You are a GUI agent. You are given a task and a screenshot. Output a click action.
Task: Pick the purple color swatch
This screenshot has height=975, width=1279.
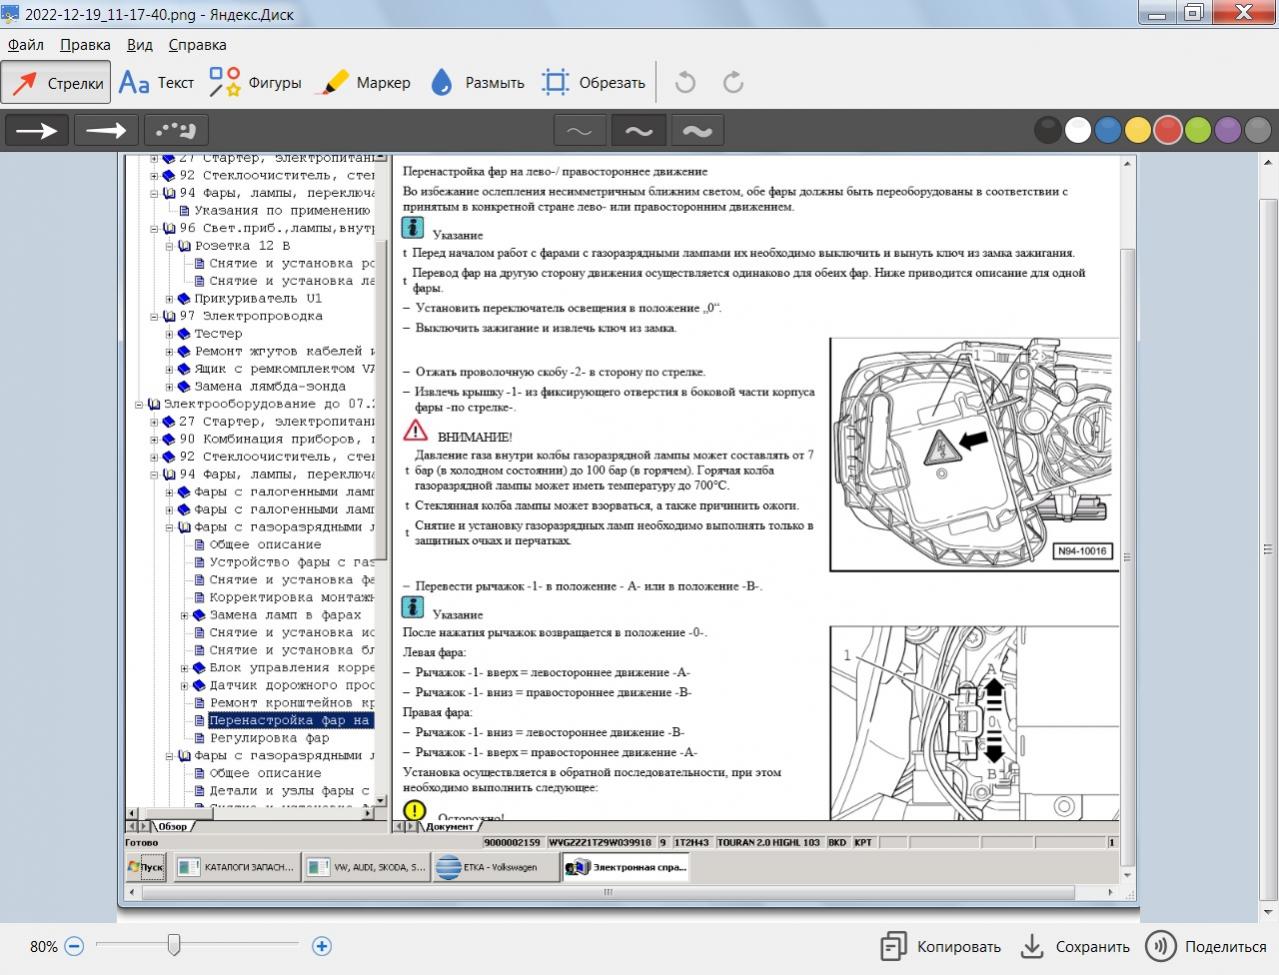1228,130
